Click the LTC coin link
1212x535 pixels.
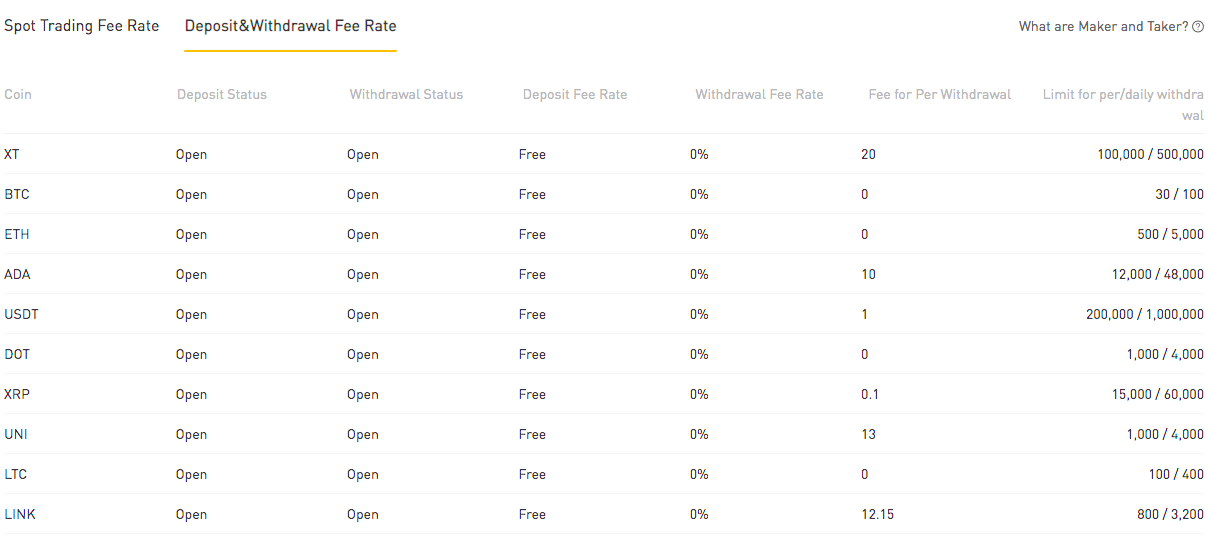(16, 474)
